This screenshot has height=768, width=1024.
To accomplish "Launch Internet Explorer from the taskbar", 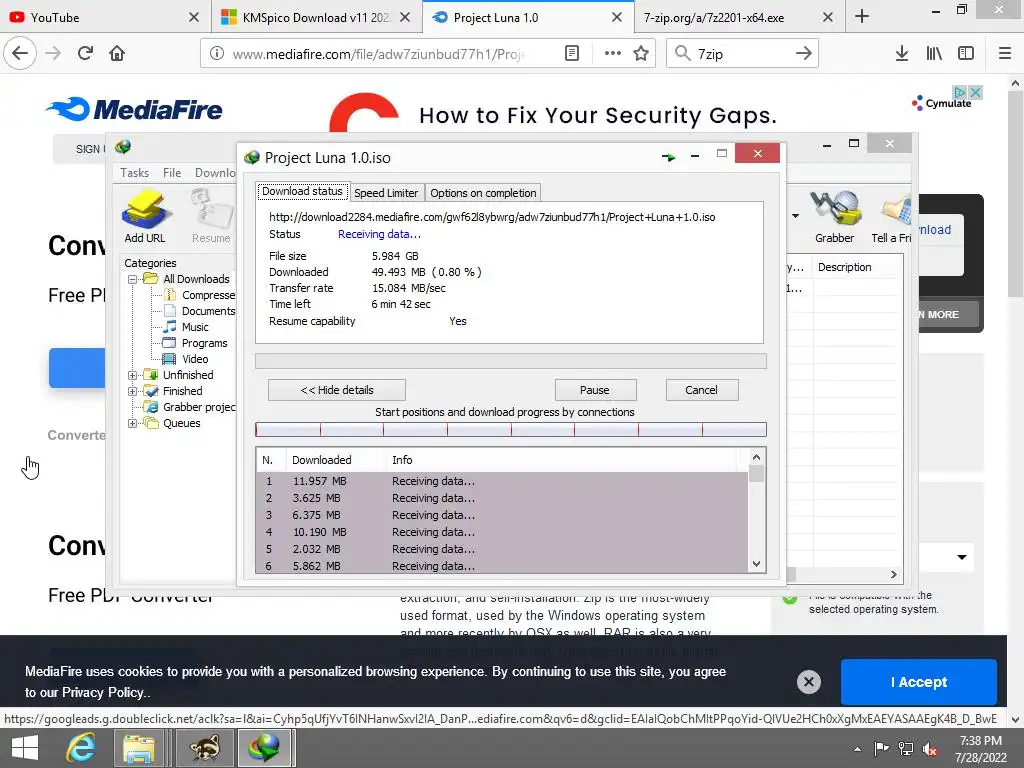I will click(81, 748).
